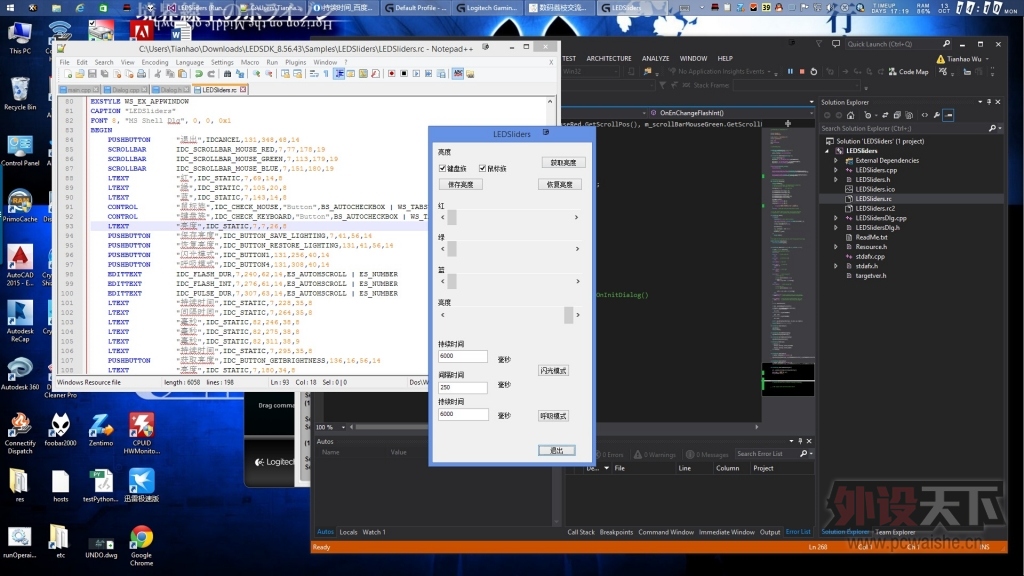This screenshot has height=576, width=1024.
Task: Click the 退出 exit button in LEDSliders
Action: click(556, 451)
